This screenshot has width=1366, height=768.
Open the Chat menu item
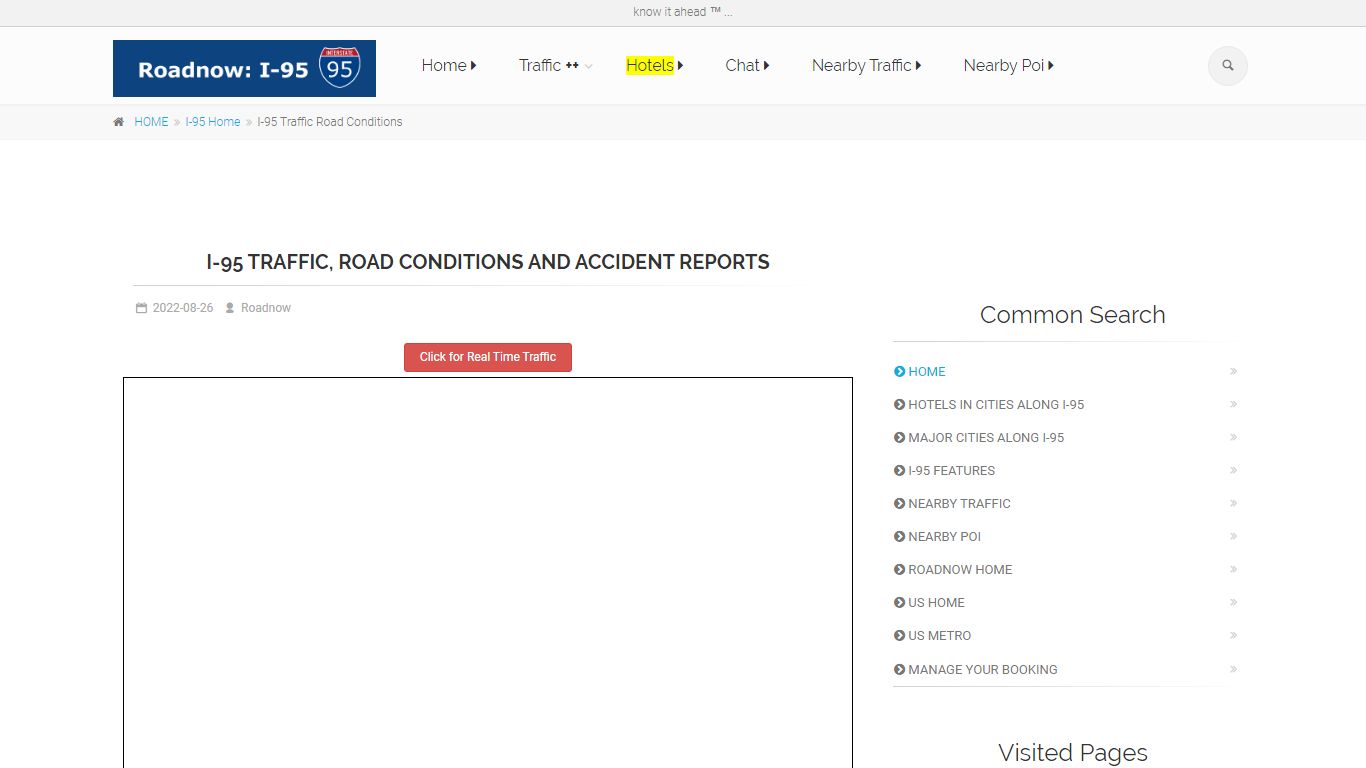tap(747, 65)
